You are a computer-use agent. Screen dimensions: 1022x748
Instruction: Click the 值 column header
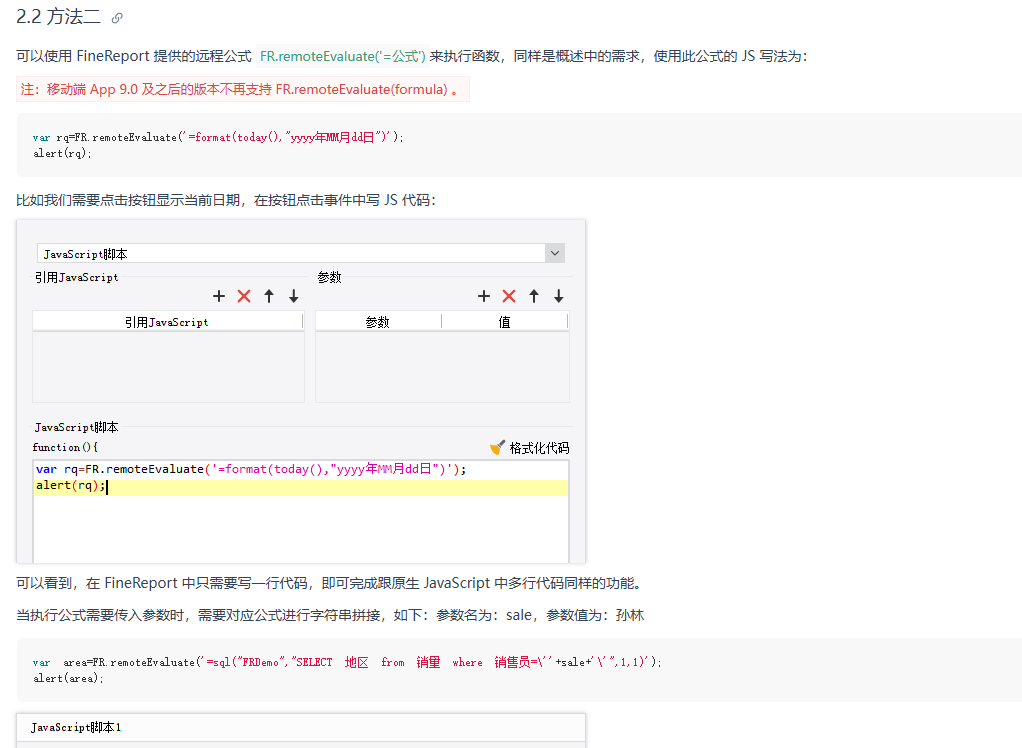click(x=504, y=322)
